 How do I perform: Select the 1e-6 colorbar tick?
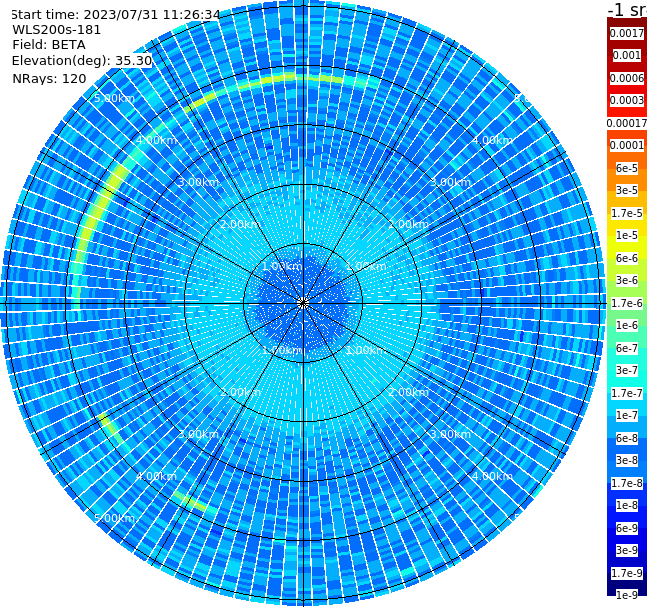[x=627, y=325]
